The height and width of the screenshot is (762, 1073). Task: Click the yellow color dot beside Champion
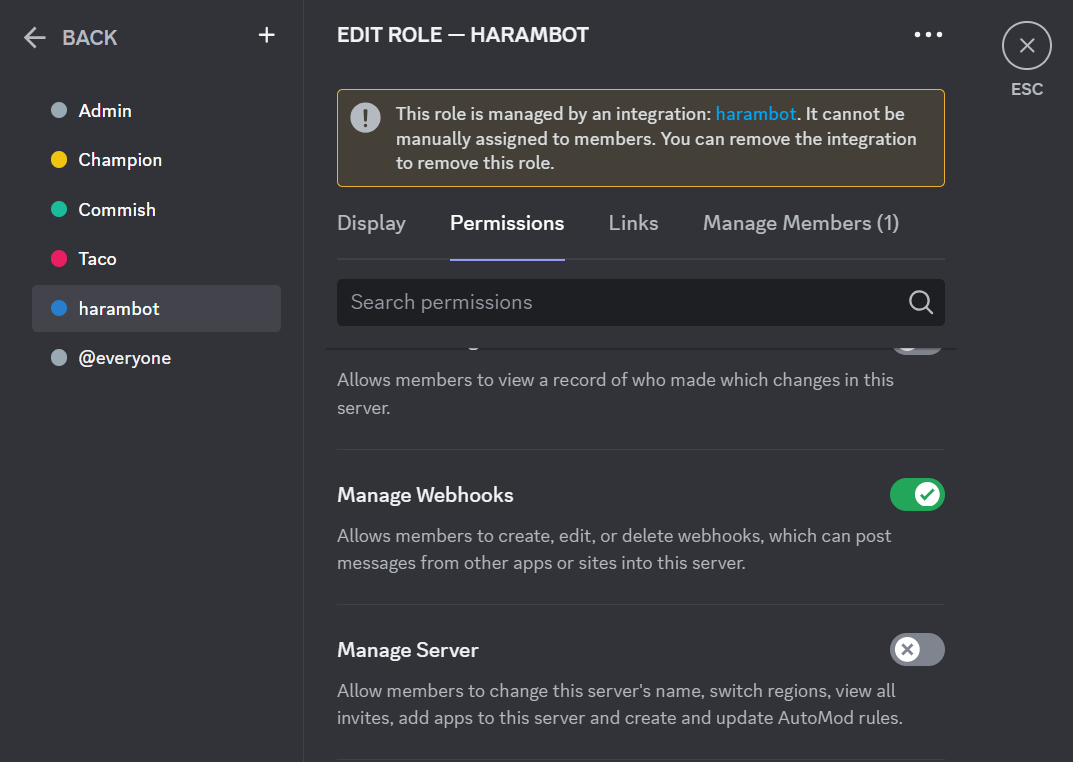click(59, 159)
